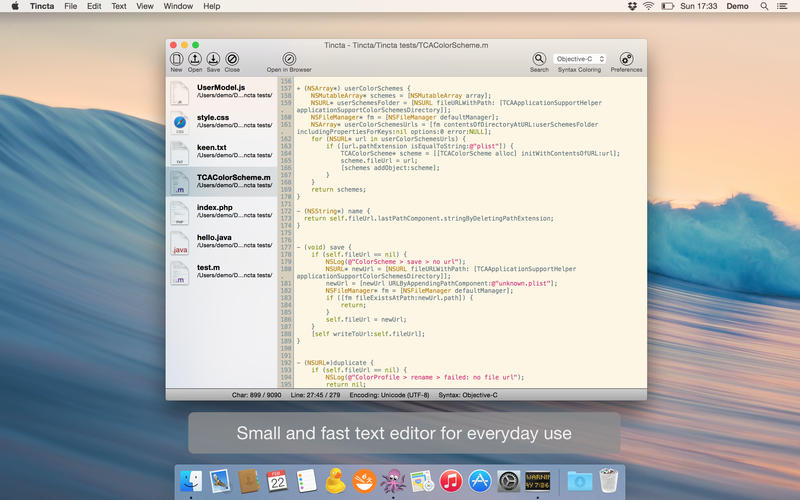
Task: Click the Save toolbar icon
Action: [213, 59]
